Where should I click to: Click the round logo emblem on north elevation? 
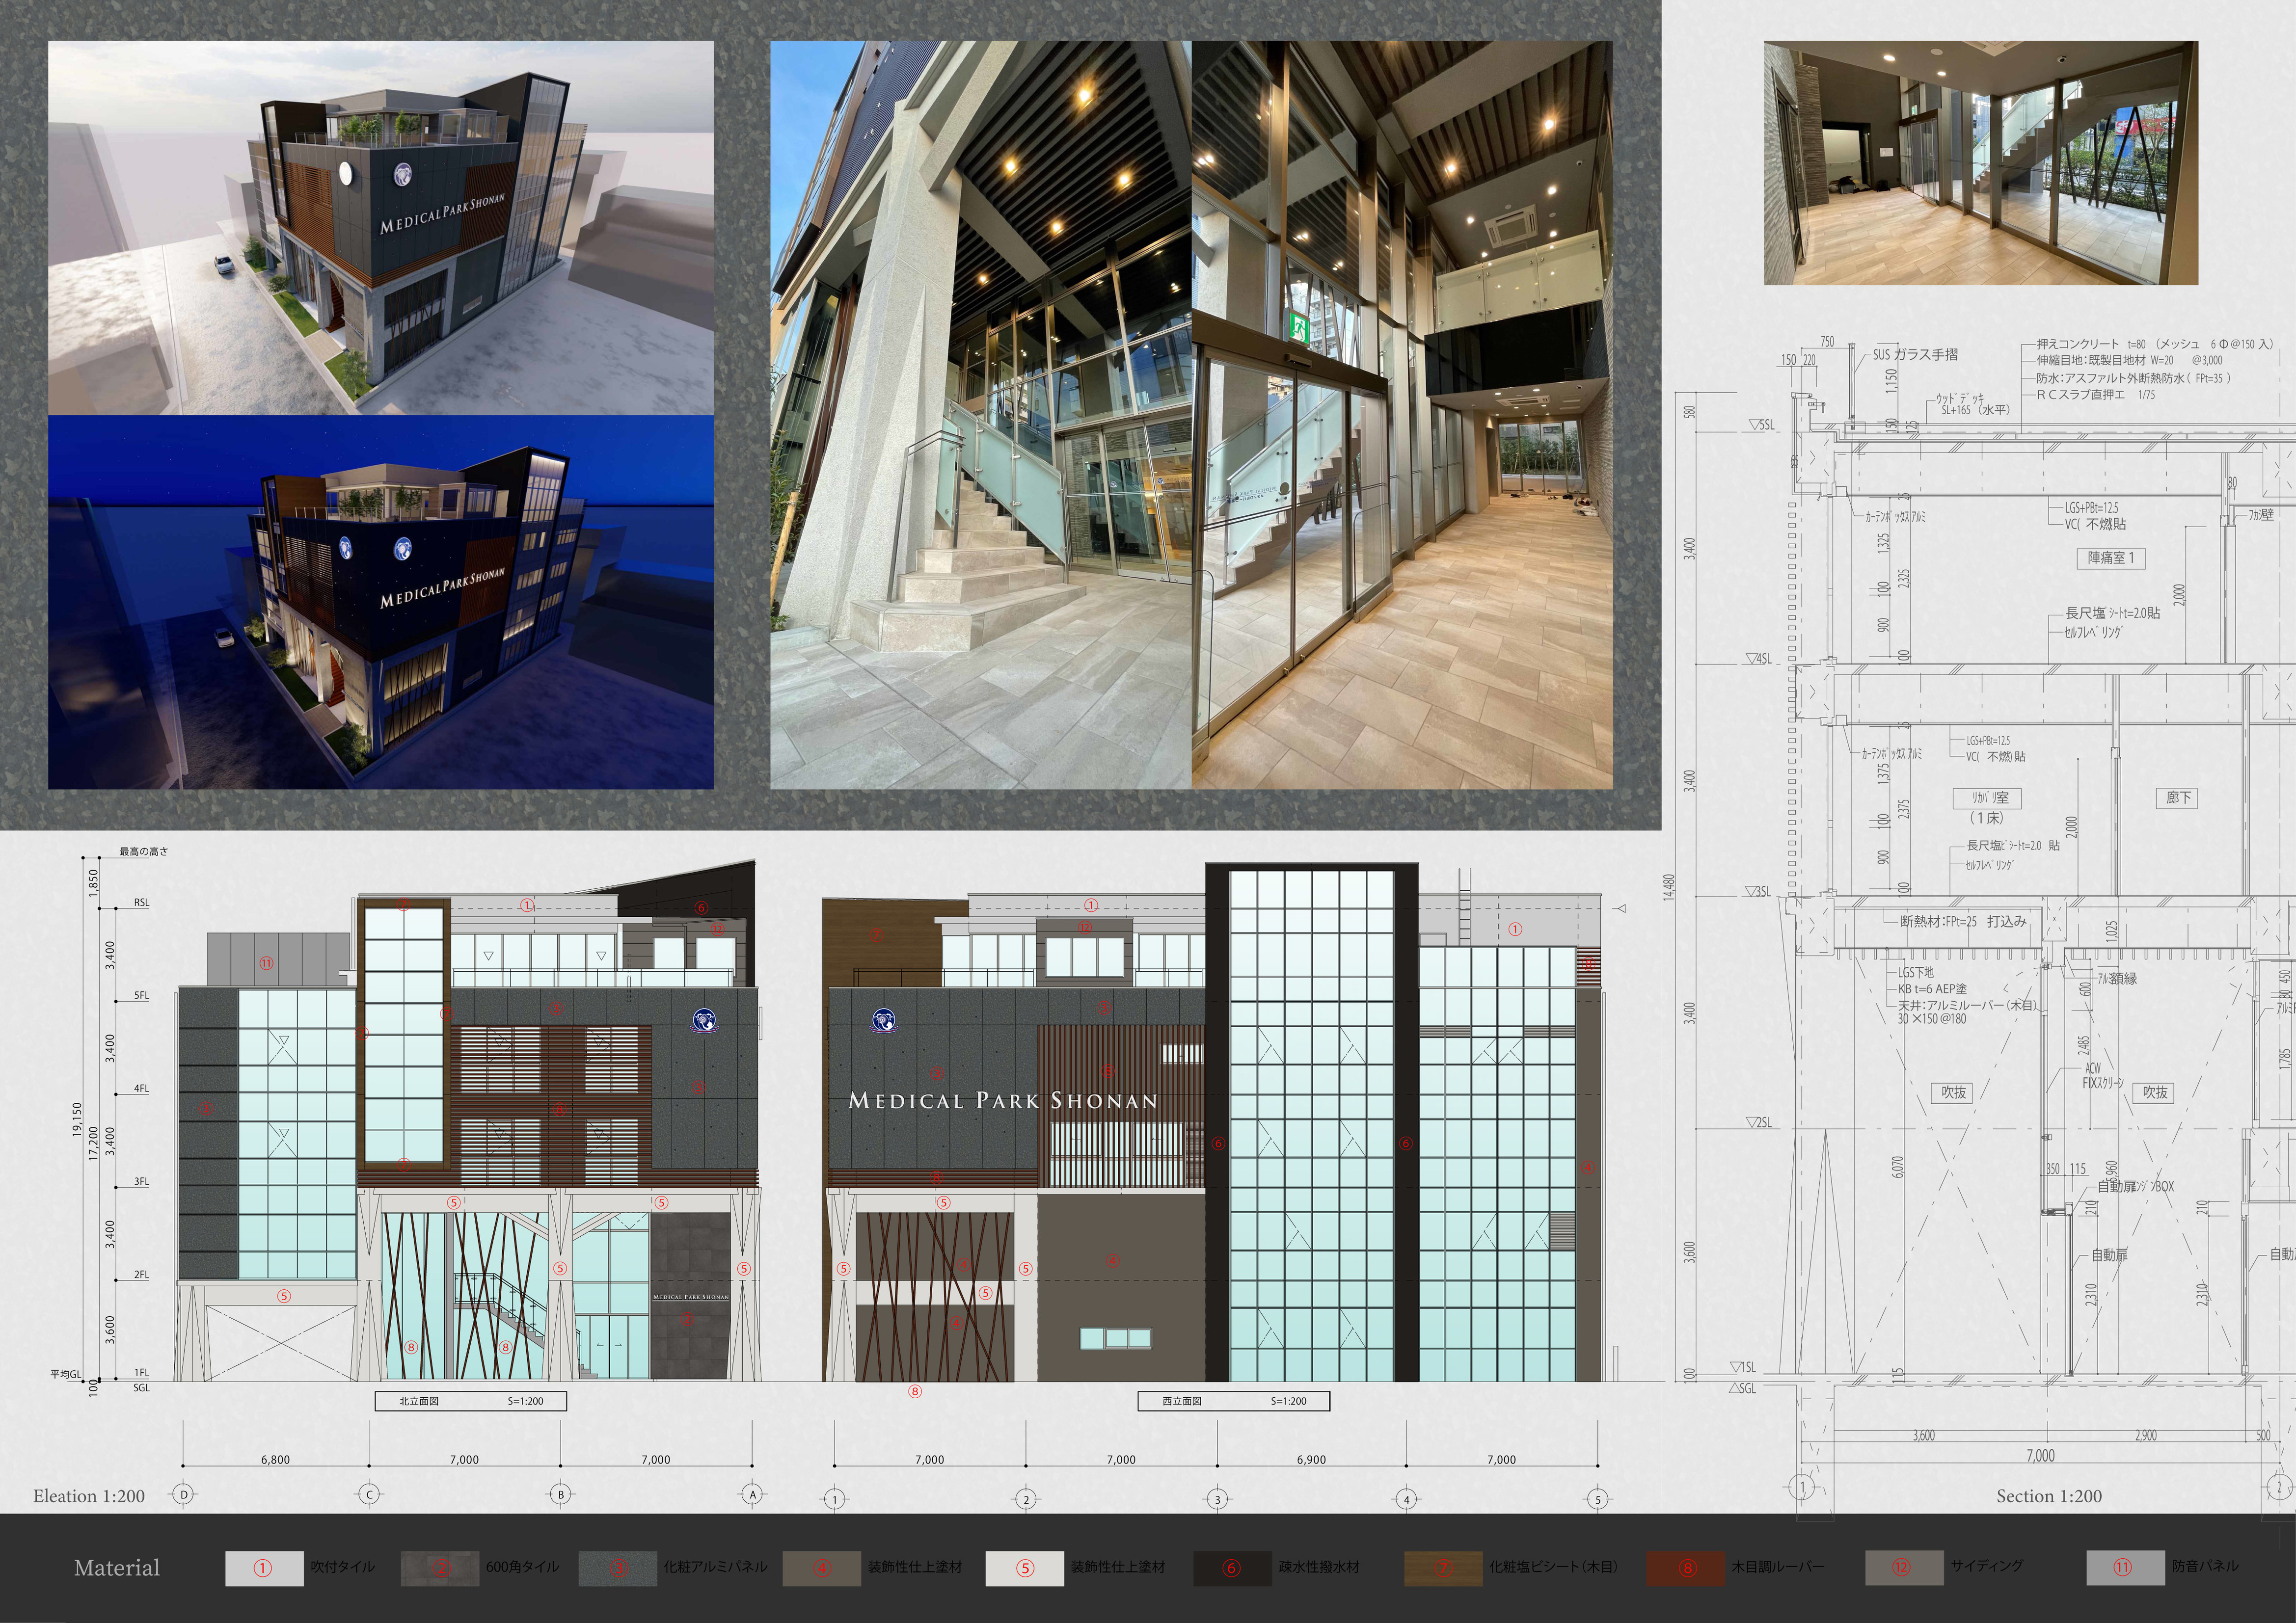pyautogui.click(x=704, y=1021)
